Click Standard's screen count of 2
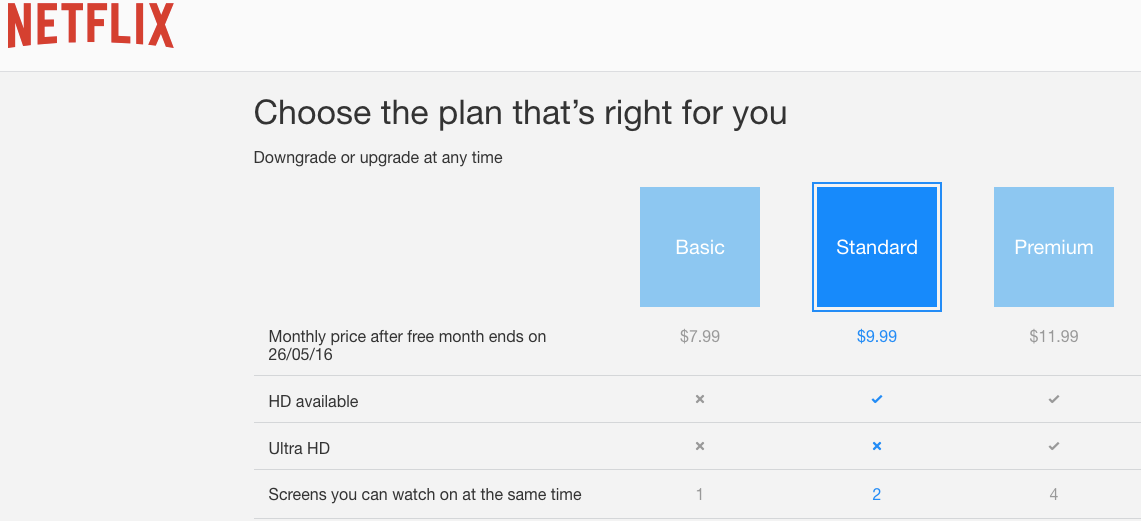 [x=877, y=494]
